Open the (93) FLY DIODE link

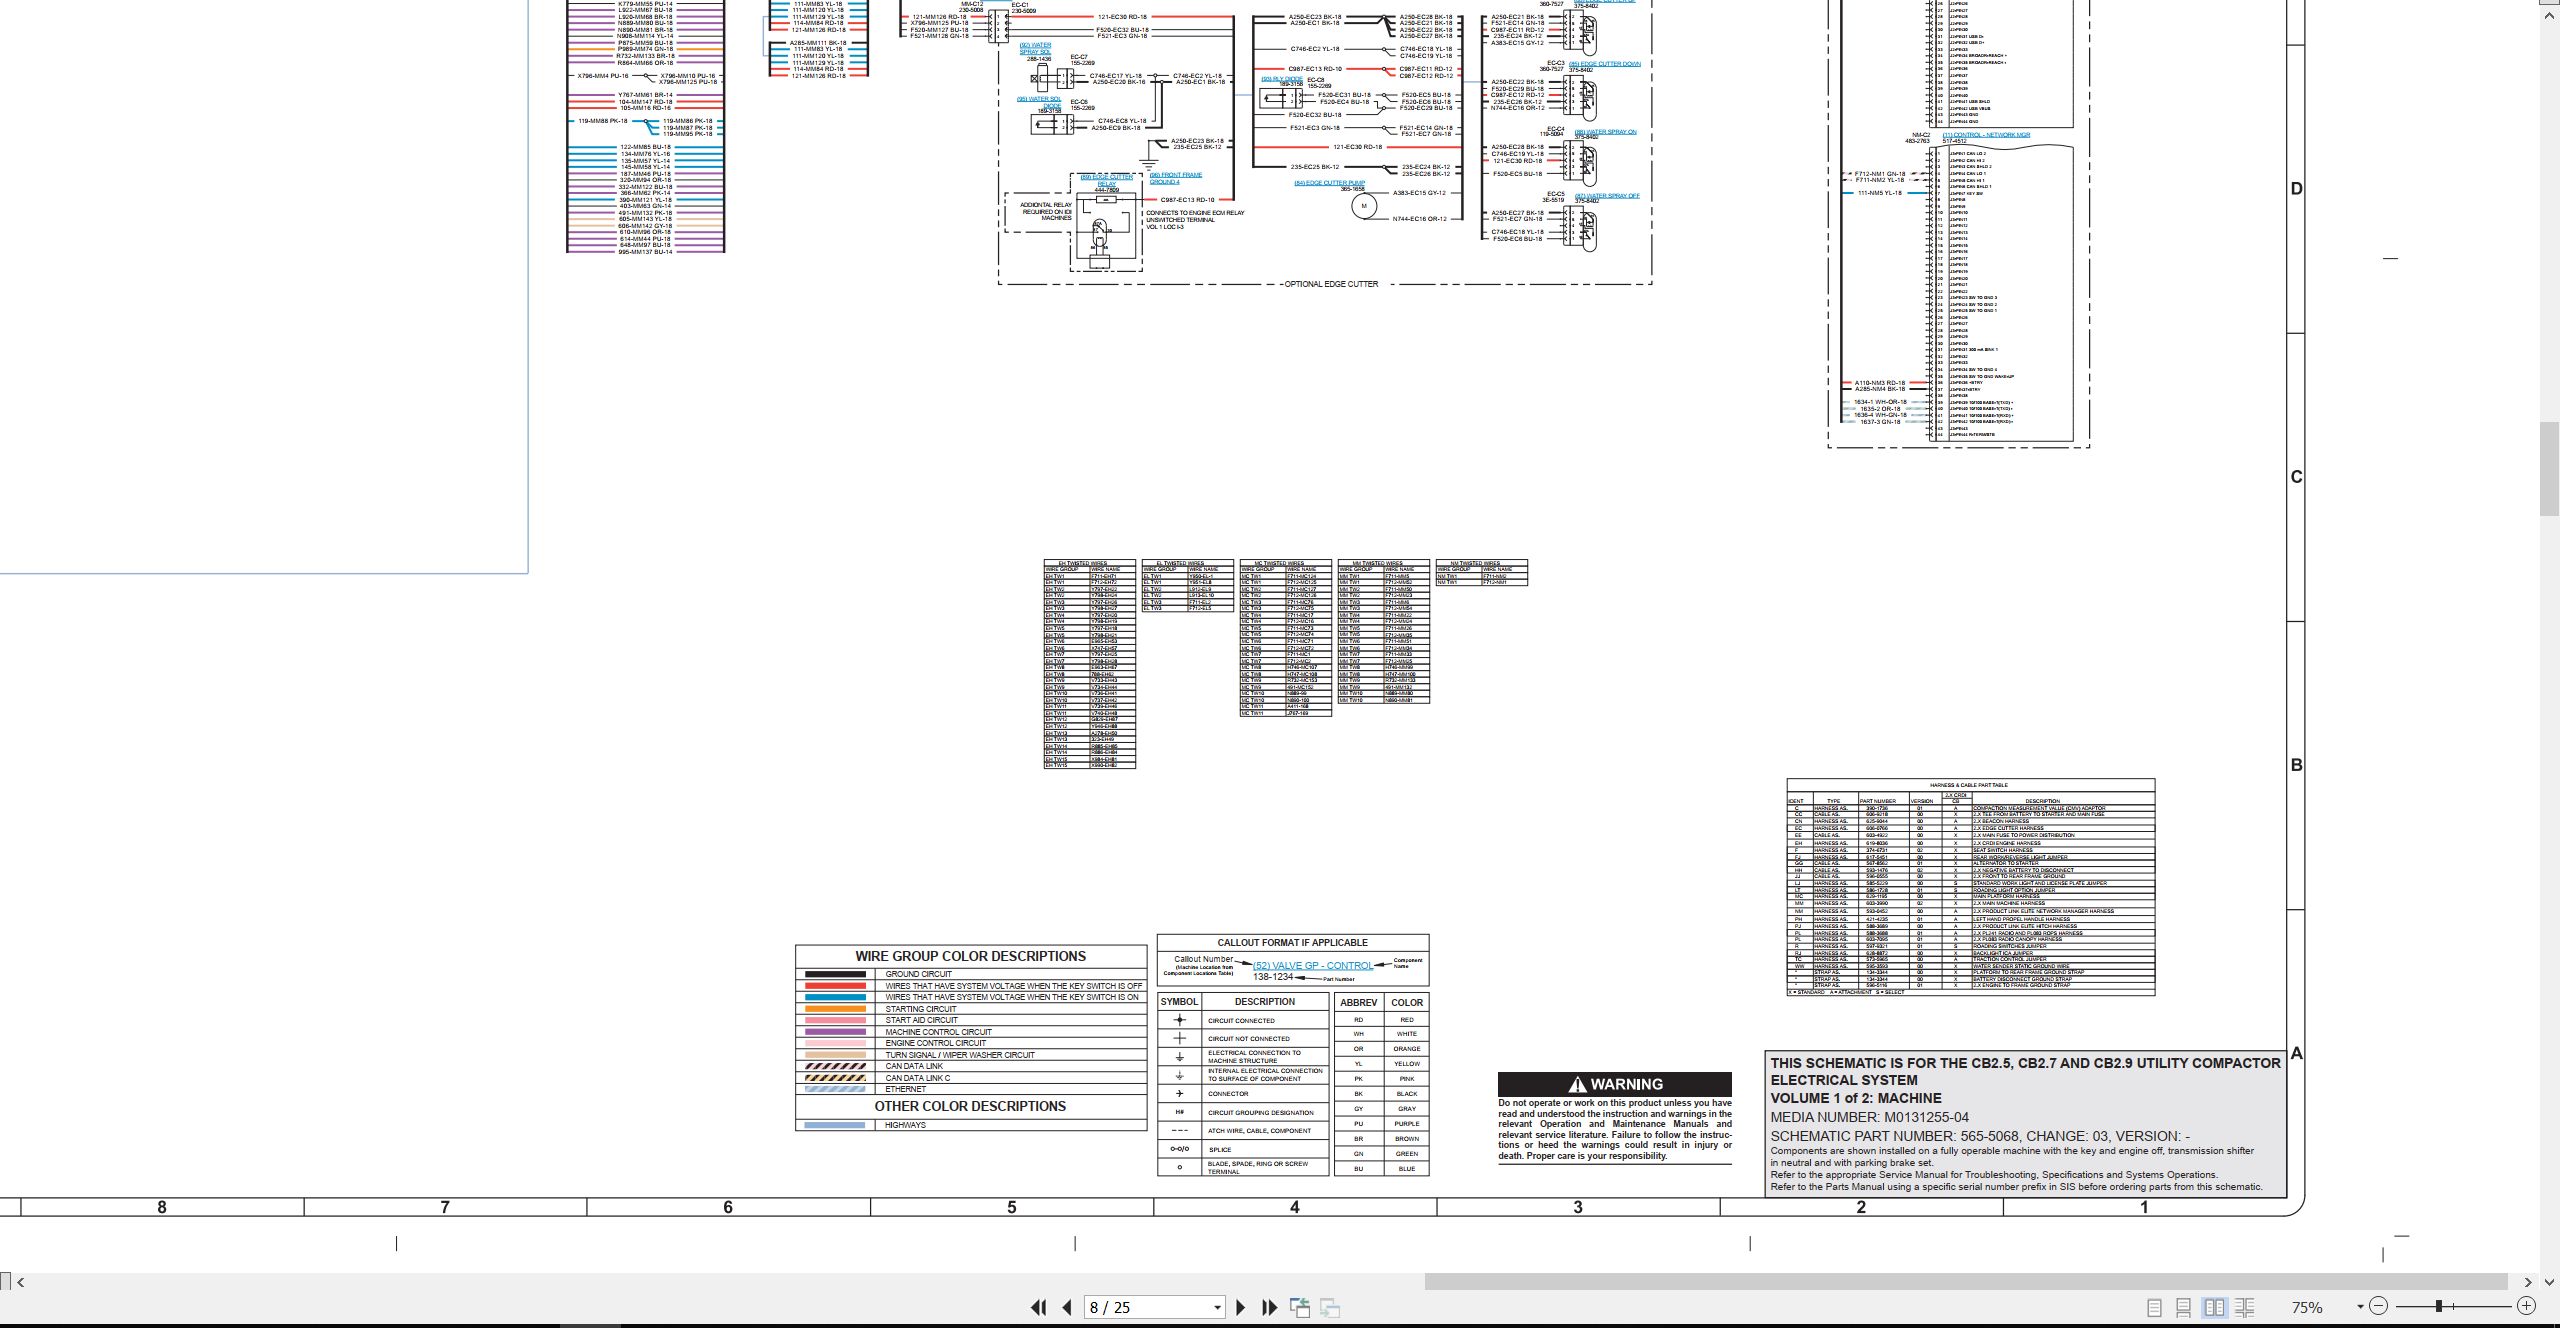coord(1282,79)
